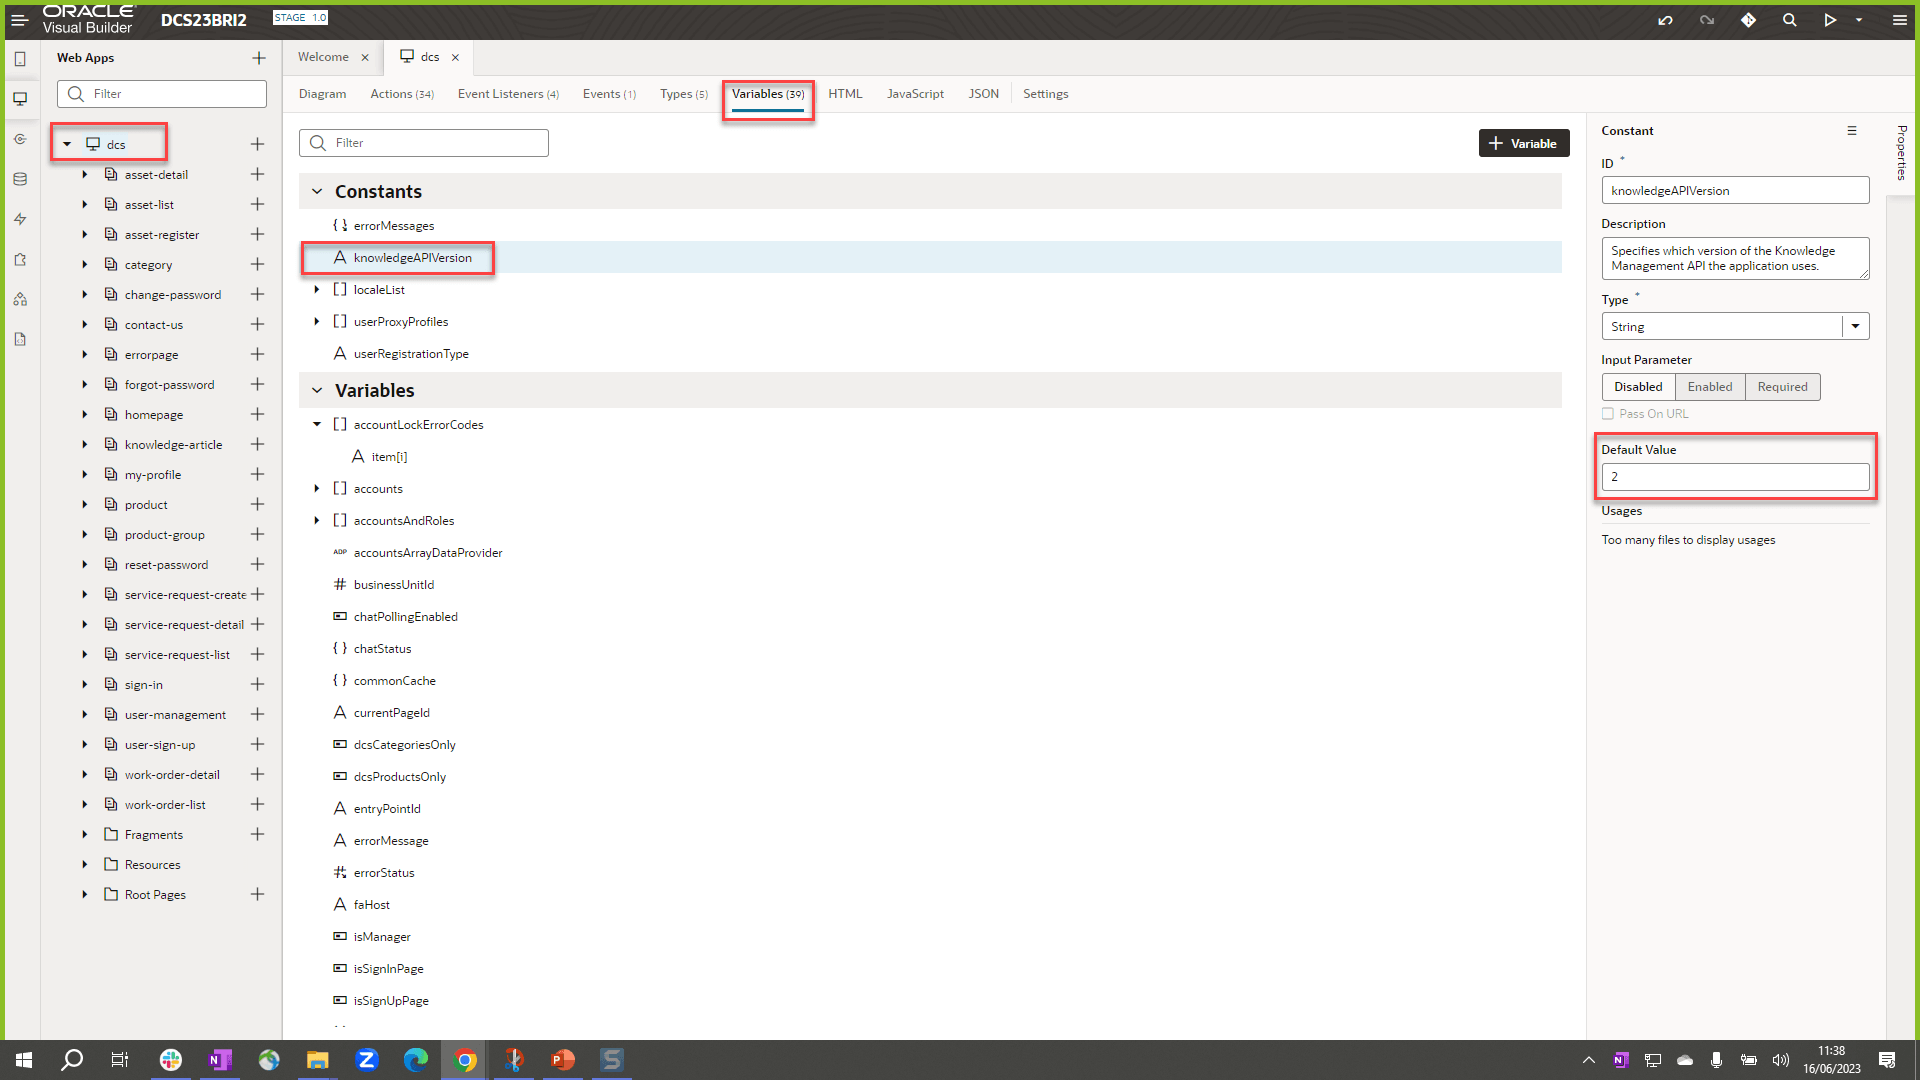Set Input Parameter to Enabled

click(1710, 387)
